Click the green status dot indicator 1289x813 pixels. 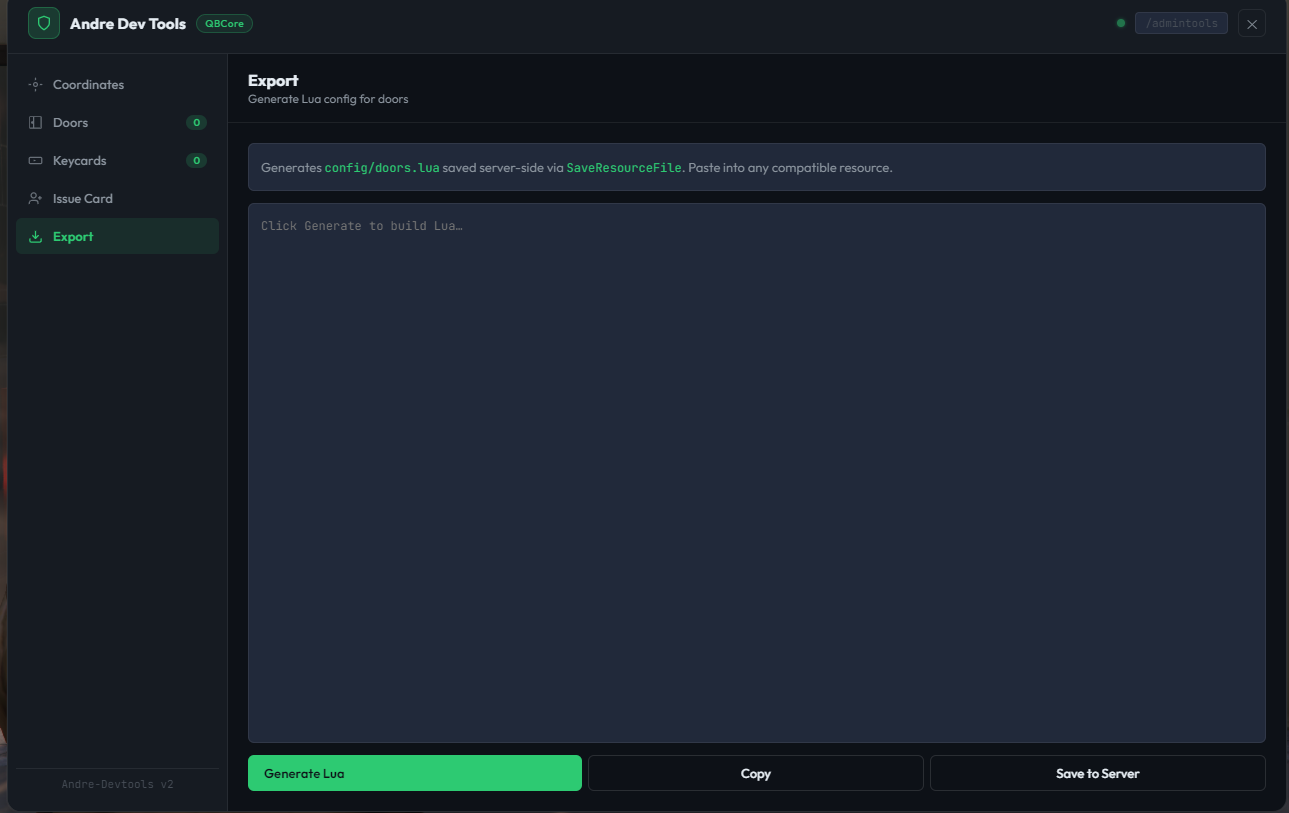[1121, 23]
